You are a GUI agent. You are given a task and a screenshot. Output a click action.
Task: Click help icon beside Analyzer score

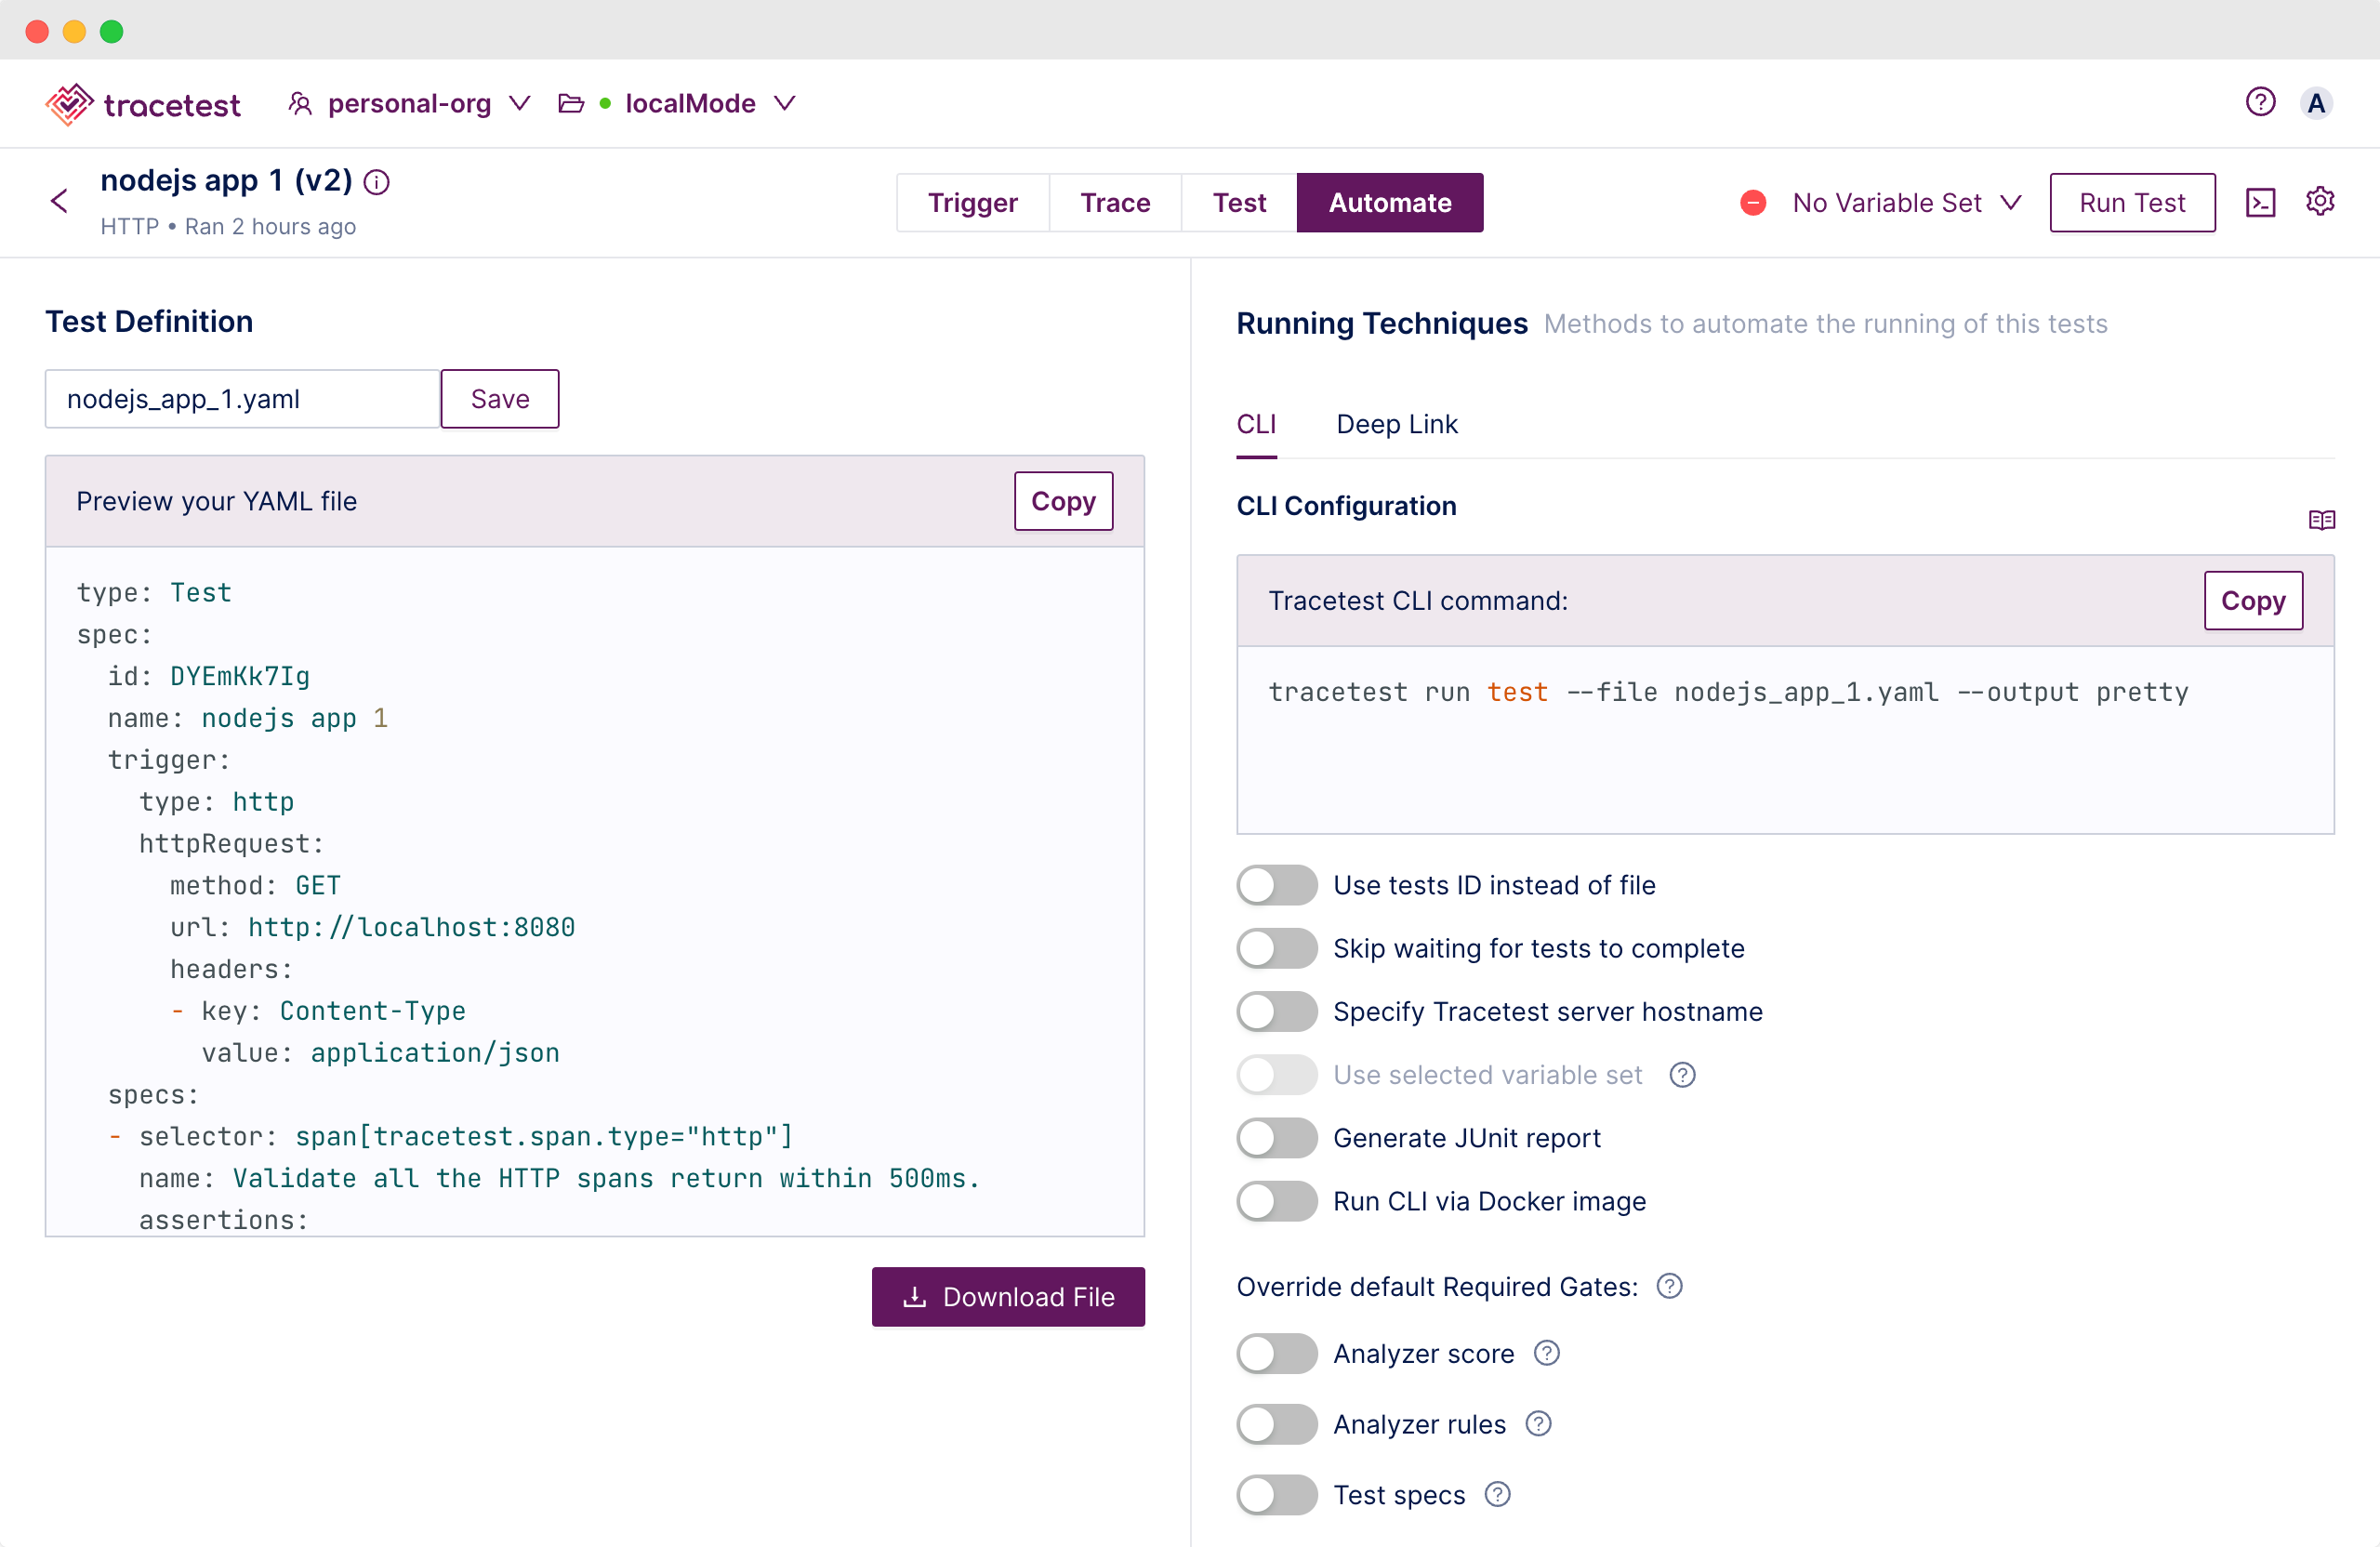(1547, 1353)
